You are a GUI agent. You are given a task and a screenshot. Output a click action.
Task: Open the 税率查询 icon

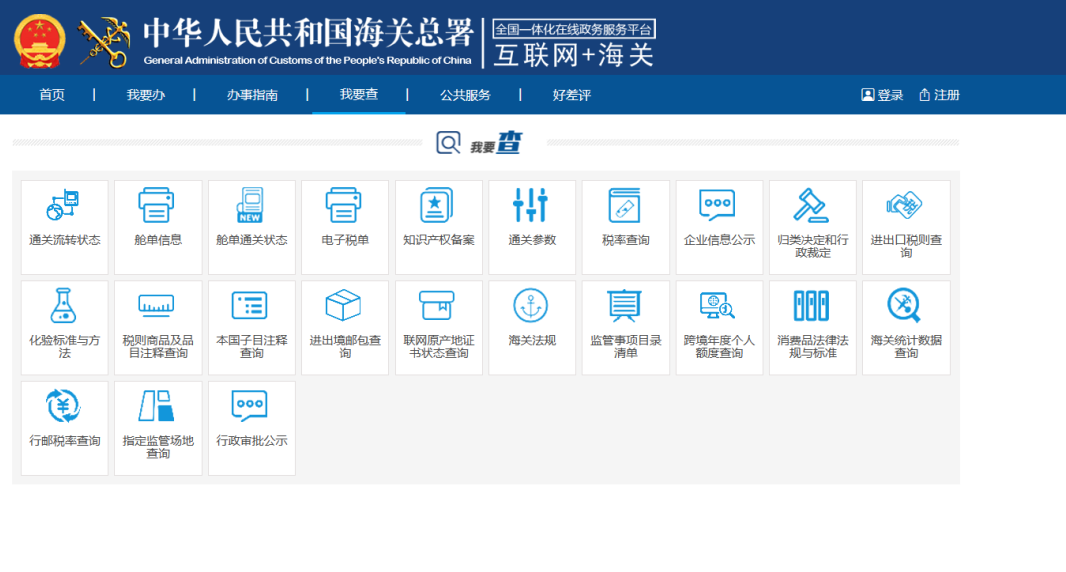point(625,206)
